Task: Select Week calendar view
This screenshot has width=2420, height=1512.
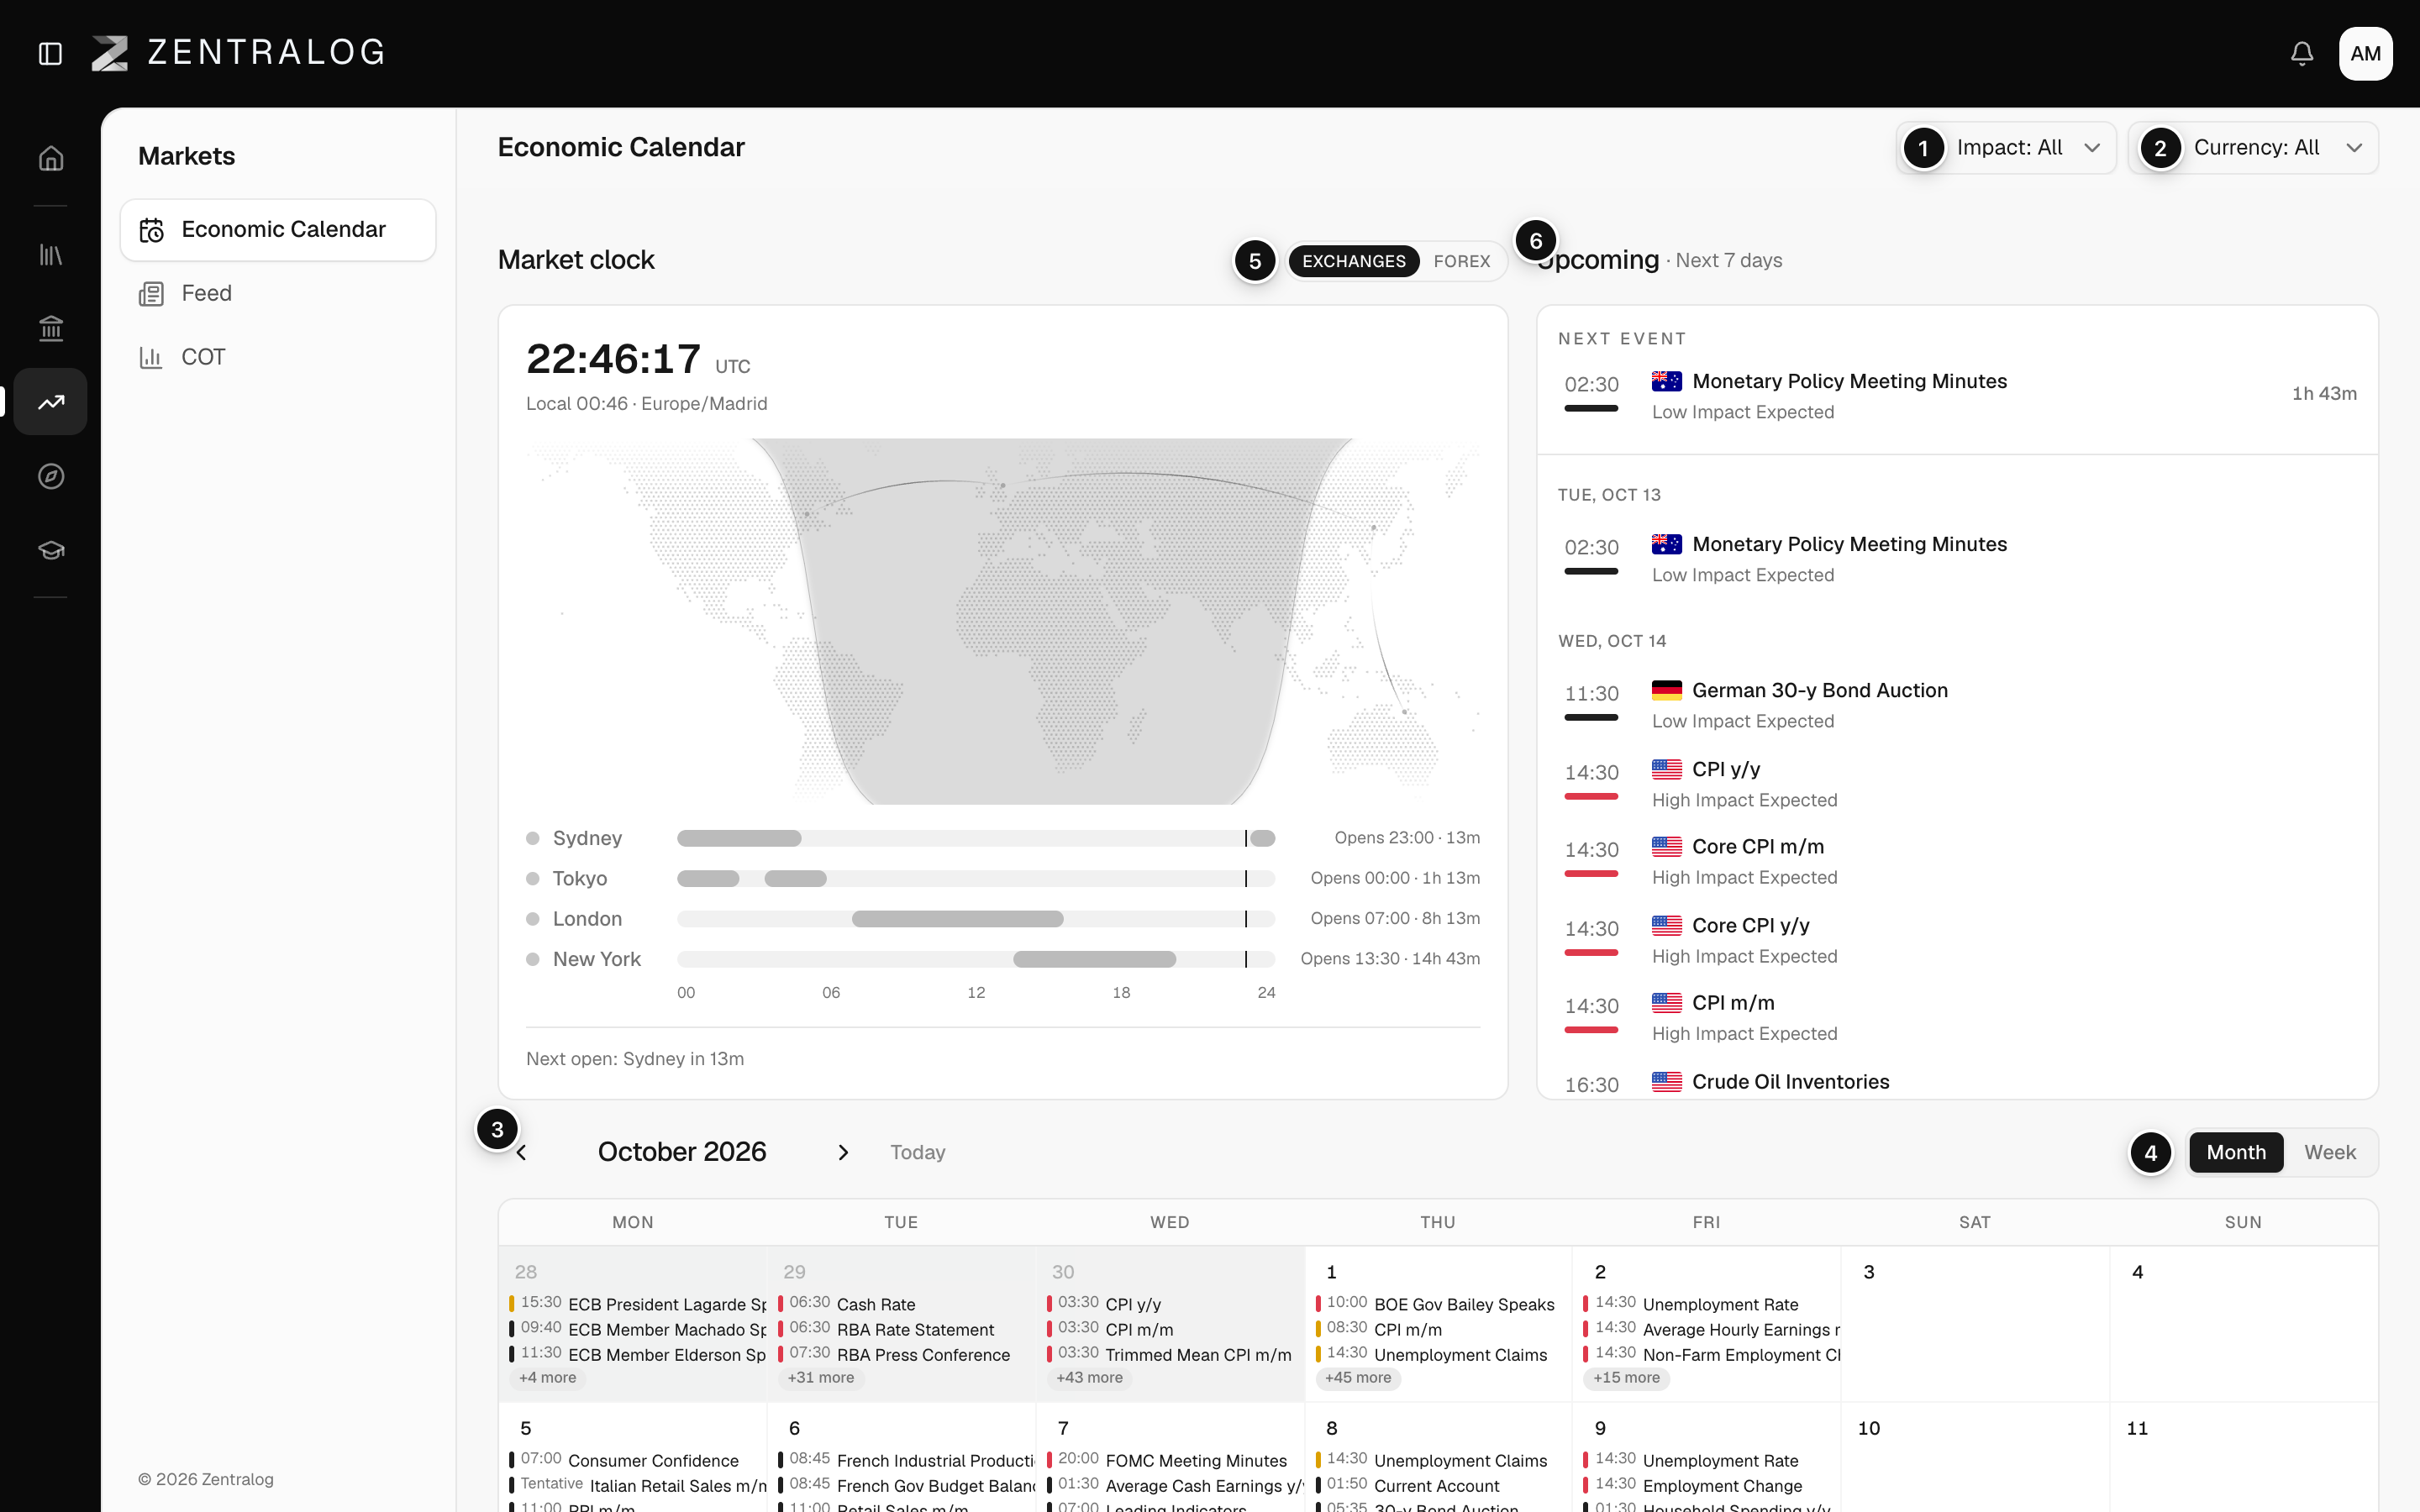Action: [x=2330, y=1152]
